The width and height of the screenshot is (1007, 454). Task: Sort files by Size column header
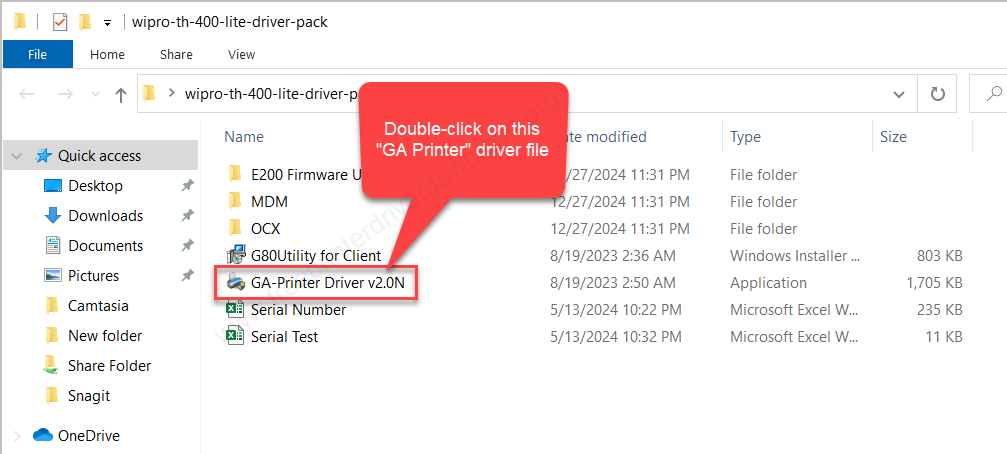click(893, 137)
